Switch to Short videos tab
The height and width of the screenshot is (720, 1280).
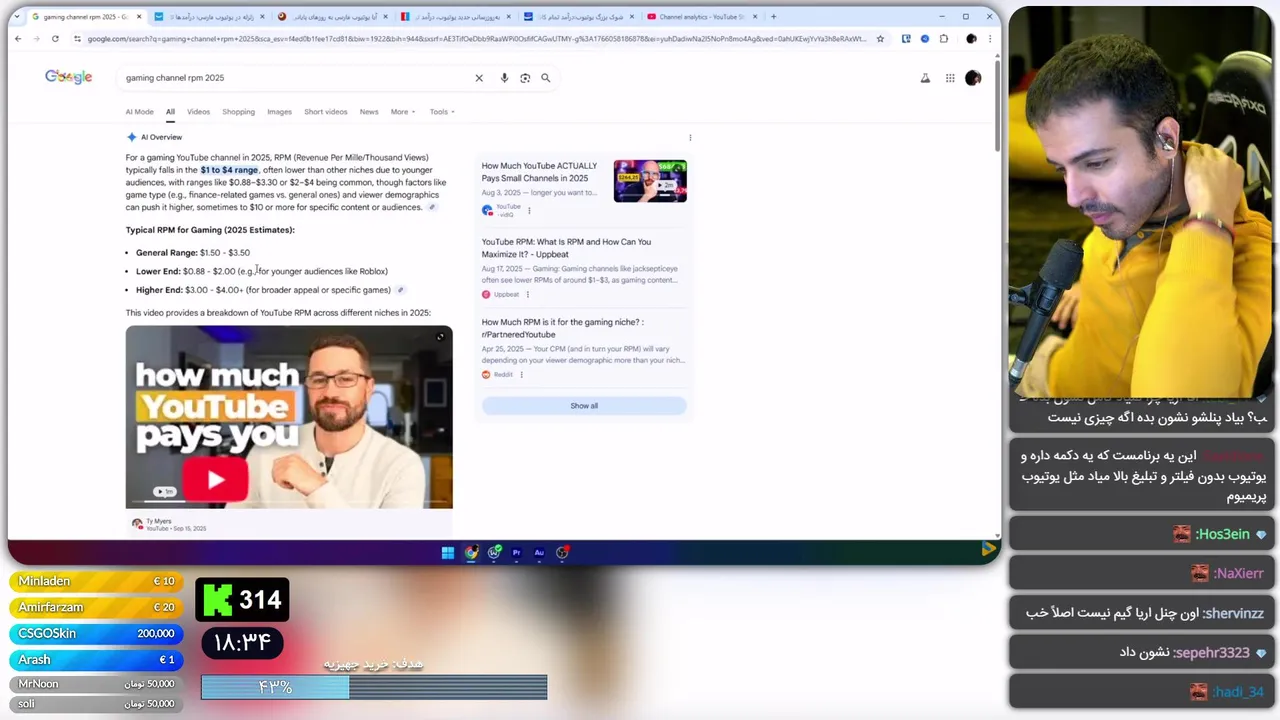click(326, 112)
